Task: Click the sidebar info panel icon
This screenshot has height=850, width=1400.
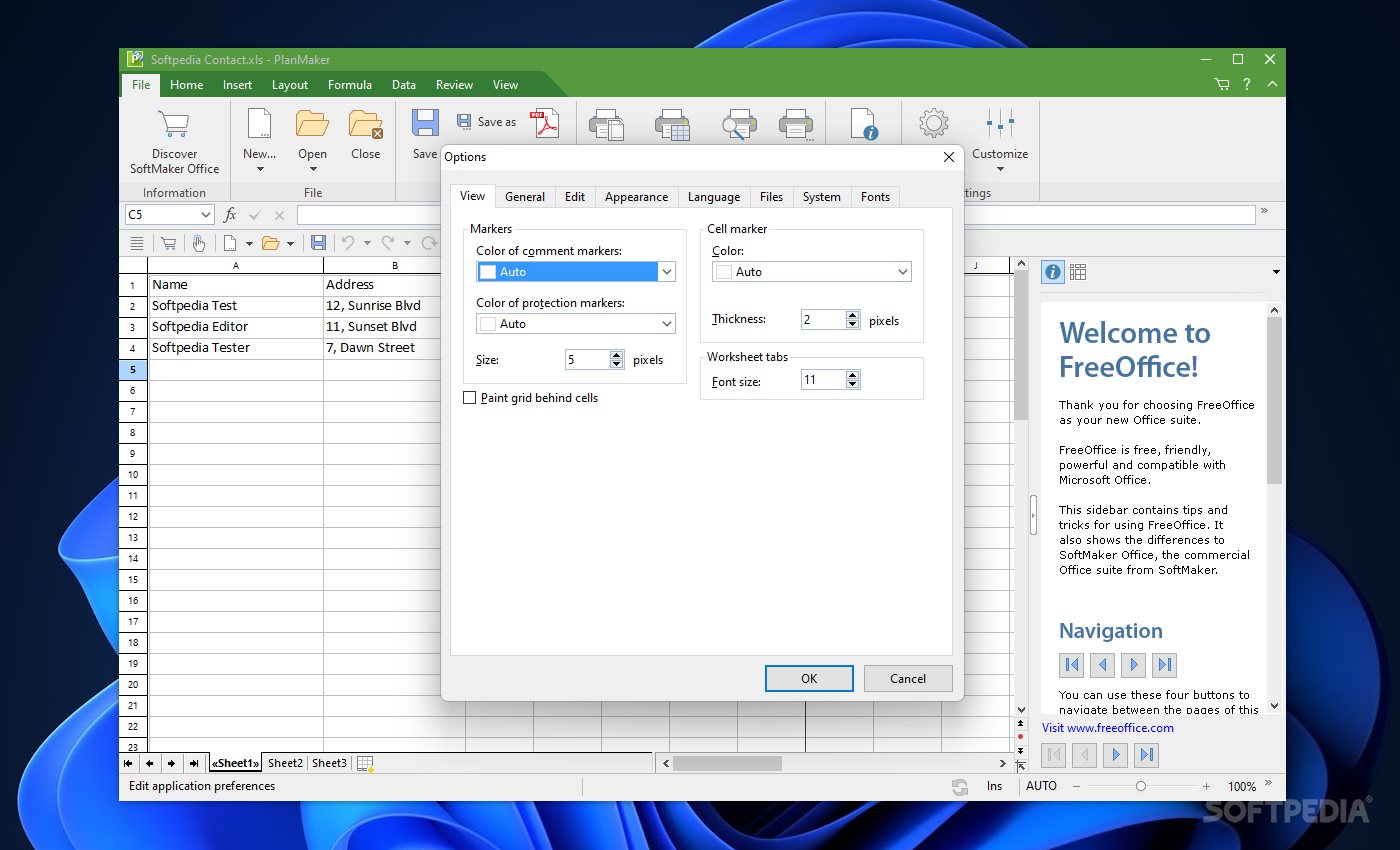Action: [x=1052, y=271]
